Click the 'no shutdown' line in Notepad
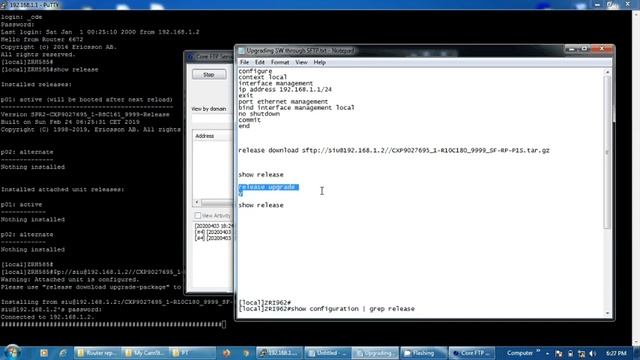This screenshot has height=360, width=640. click(x=259, y=114)
